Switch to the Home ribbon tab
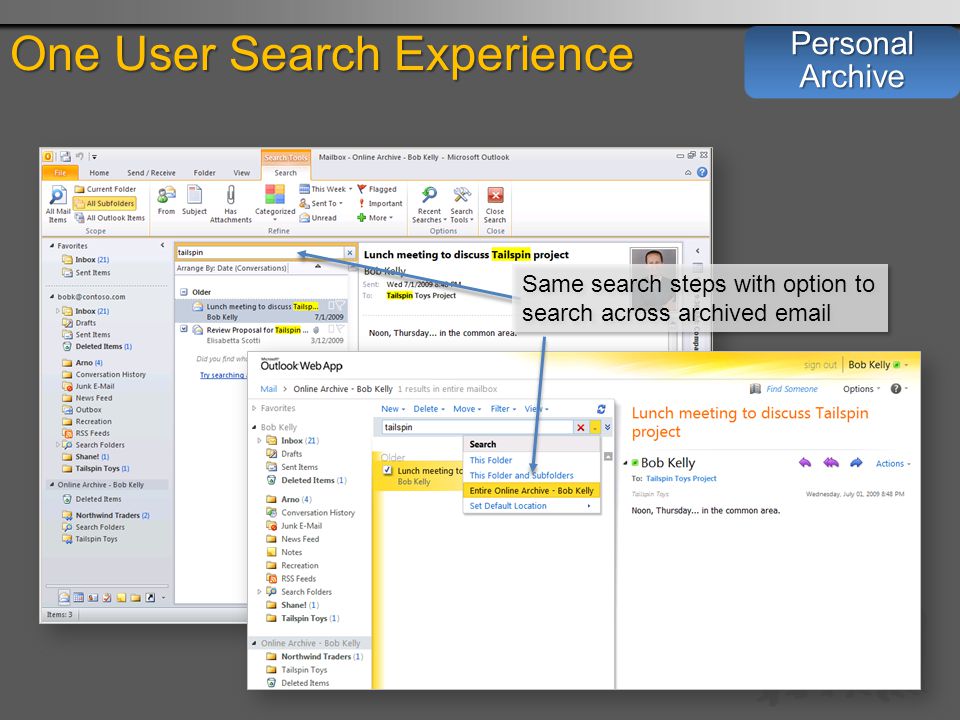The height and width of the screenshot is (720, 960). 99,173
